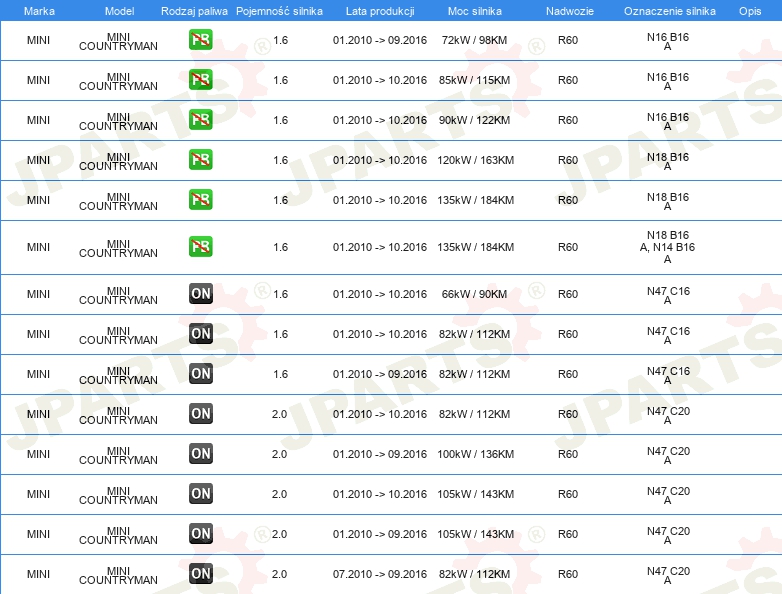Click petrol fuel icon in 85kW / 115KM row
The width and height of the screenshot is (782, 594).
coord(200,80)
